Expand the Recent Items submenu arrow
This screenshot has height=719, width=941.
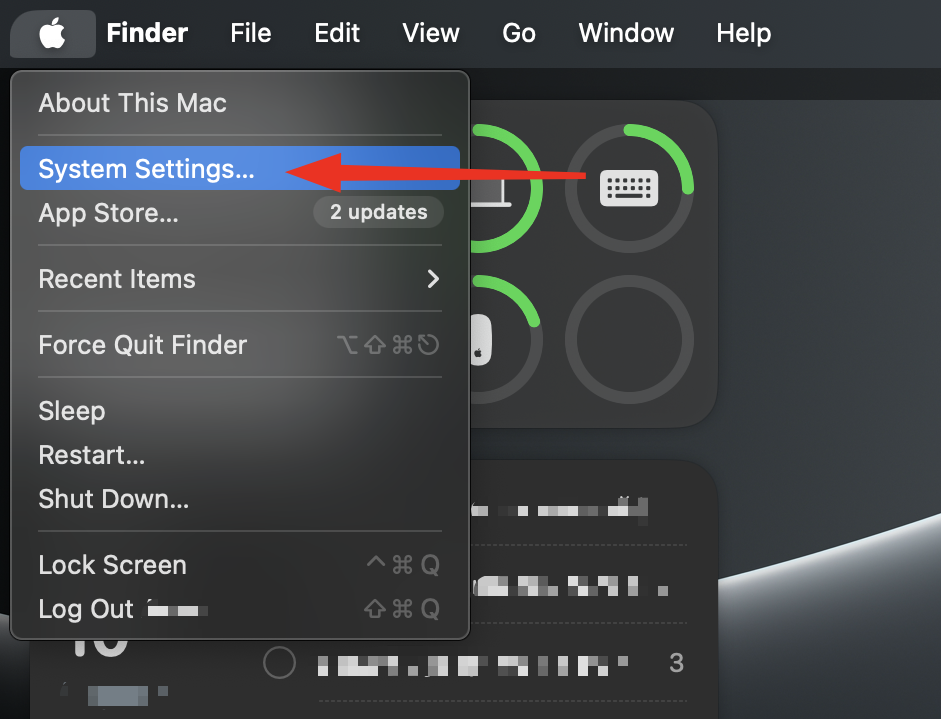click(433, 278)
